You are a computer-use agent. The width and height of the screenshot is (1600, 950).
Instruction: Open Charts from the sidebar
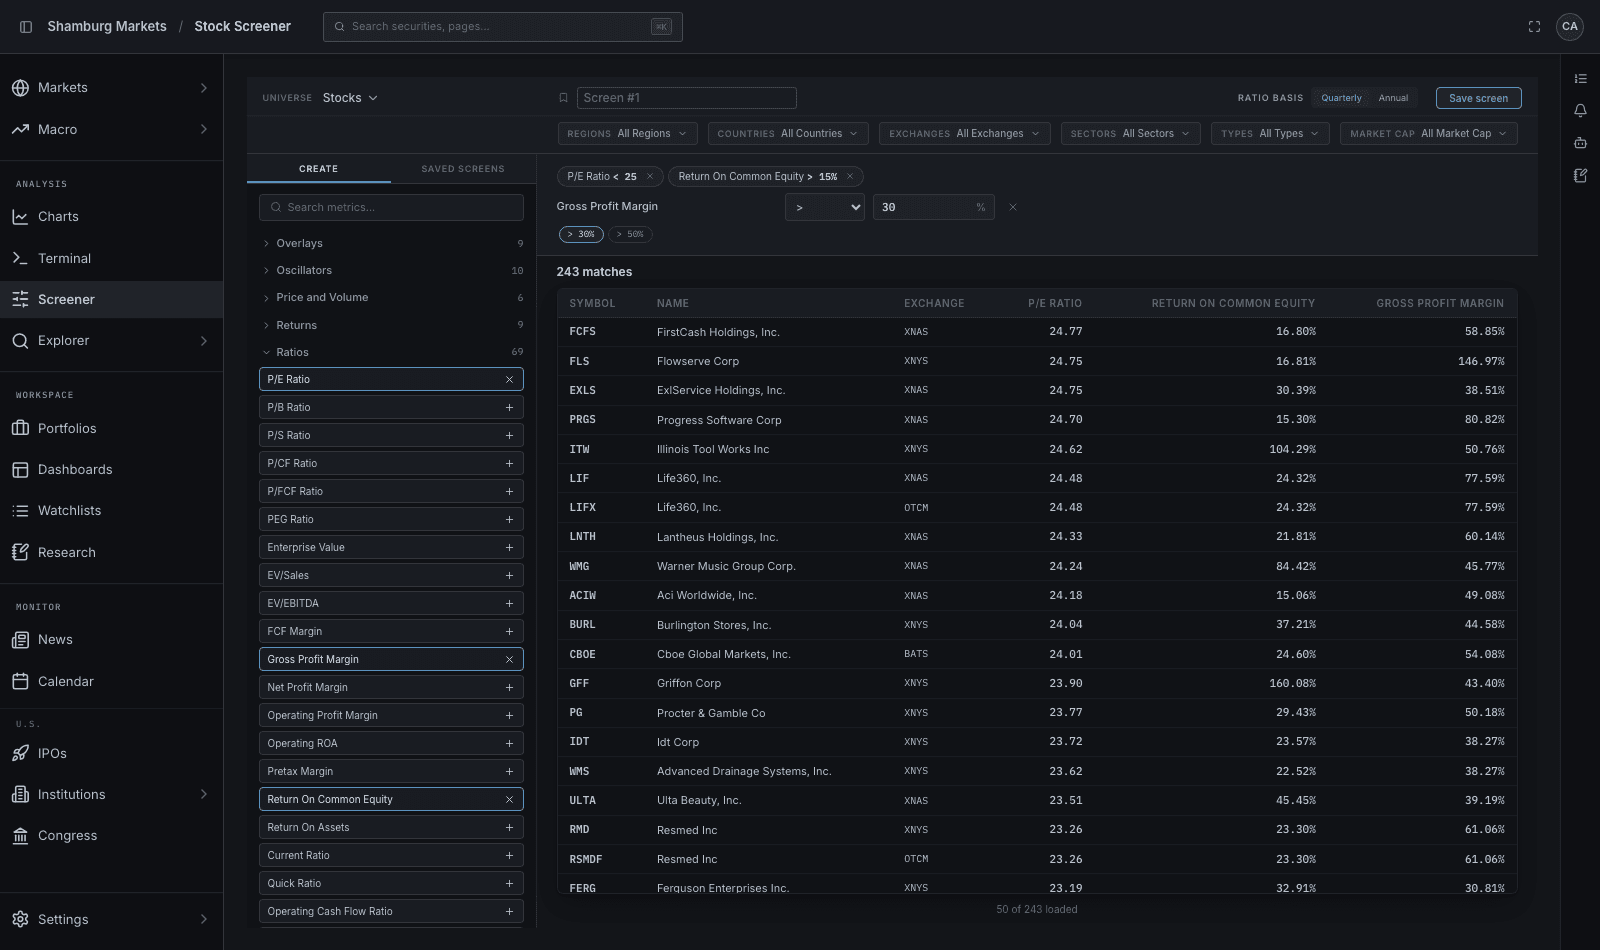coord(111,217)
